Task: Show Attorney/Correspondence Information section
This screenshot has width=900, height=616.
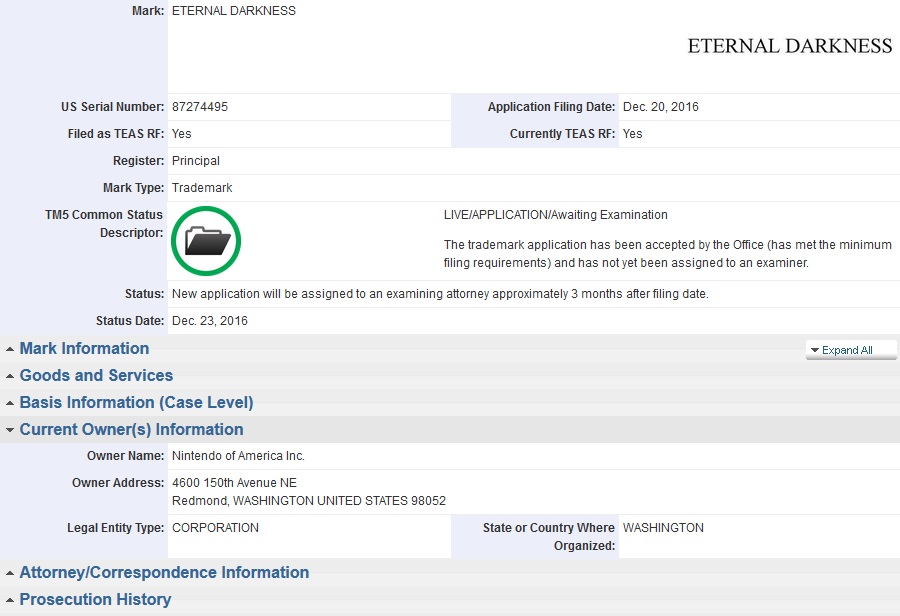Action: [x=164, y=573]
